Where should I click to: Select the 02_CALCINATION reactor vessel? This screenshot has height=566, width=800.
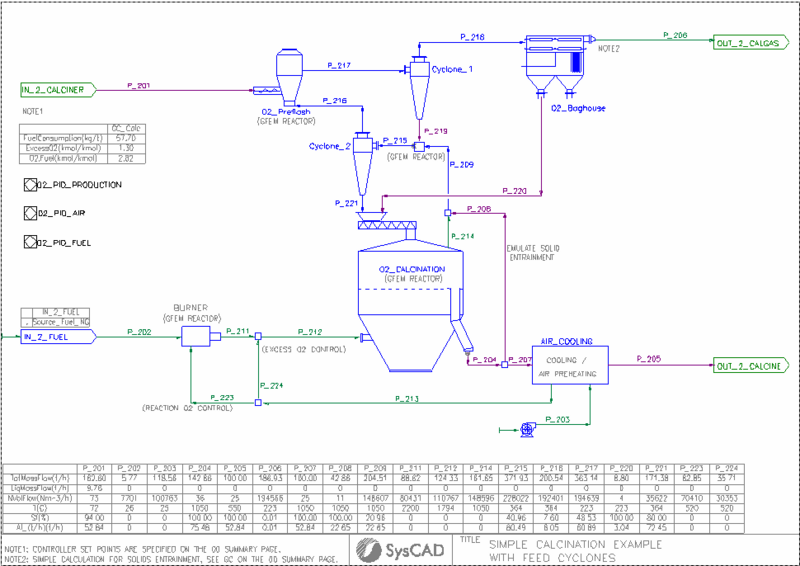coord(411,306)
